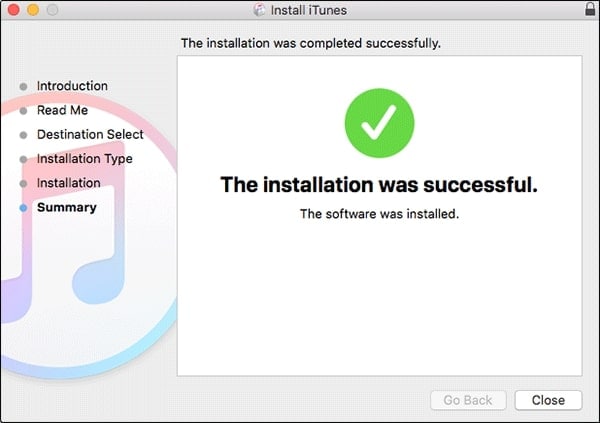Click "The installation was successful." heading
The height and width of the screenshot is (423, 600).
(379, 185)
